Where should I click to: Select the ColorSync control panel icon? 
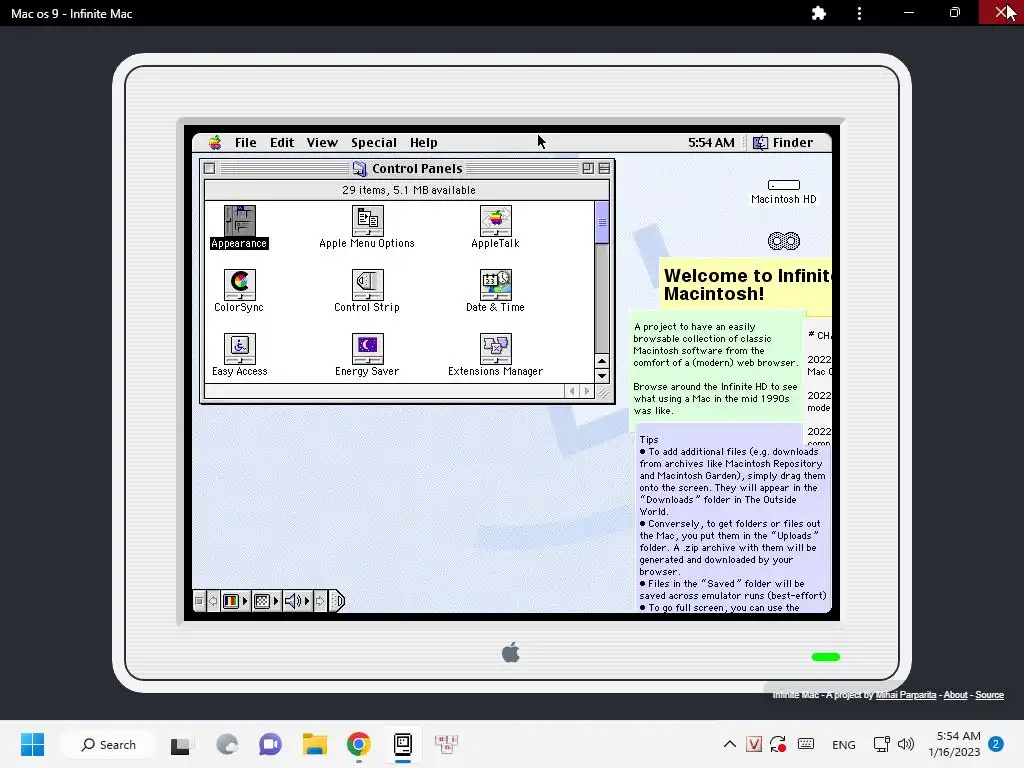pyautogui.click(x=240, y=285)
